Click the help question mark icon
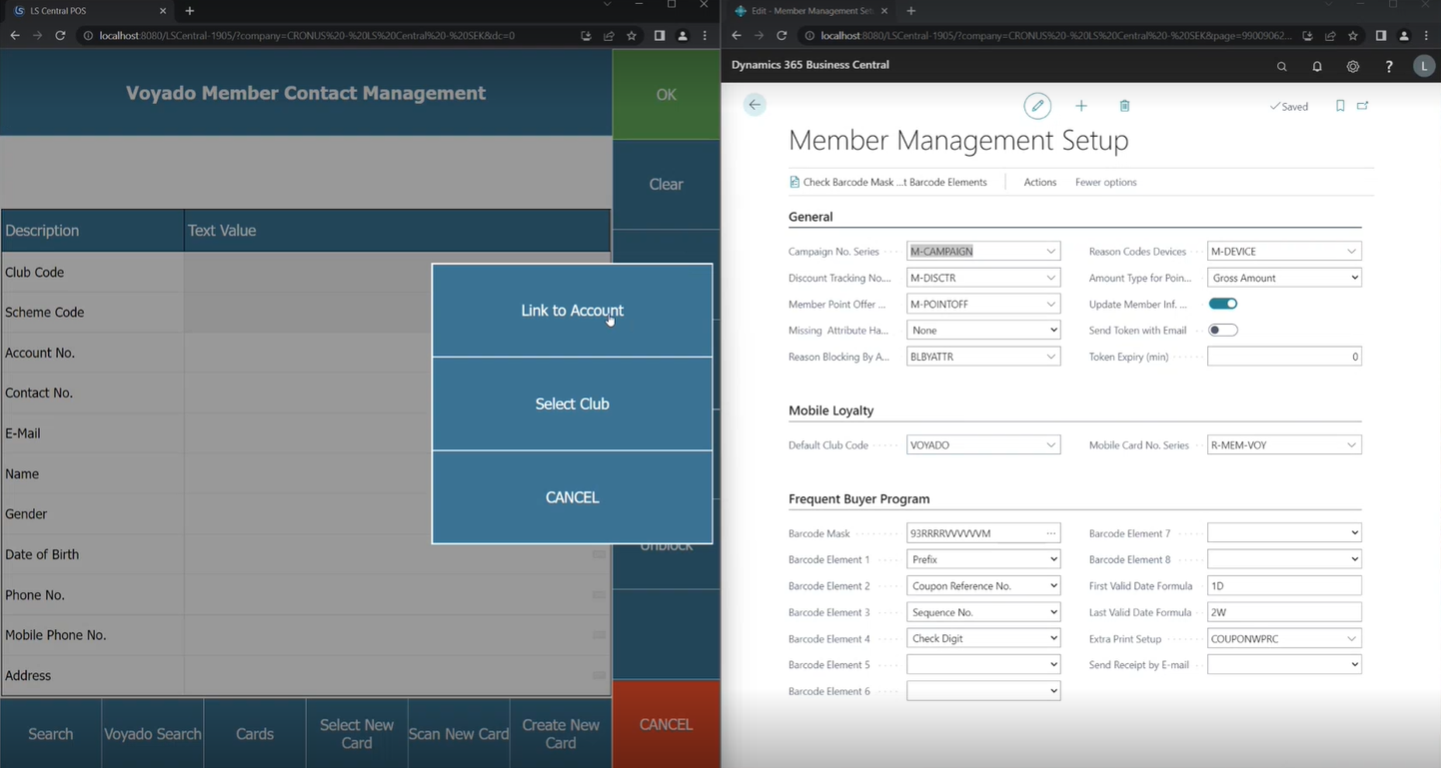Screen dimensions: 1441x768 click(x=1388, y=66)
